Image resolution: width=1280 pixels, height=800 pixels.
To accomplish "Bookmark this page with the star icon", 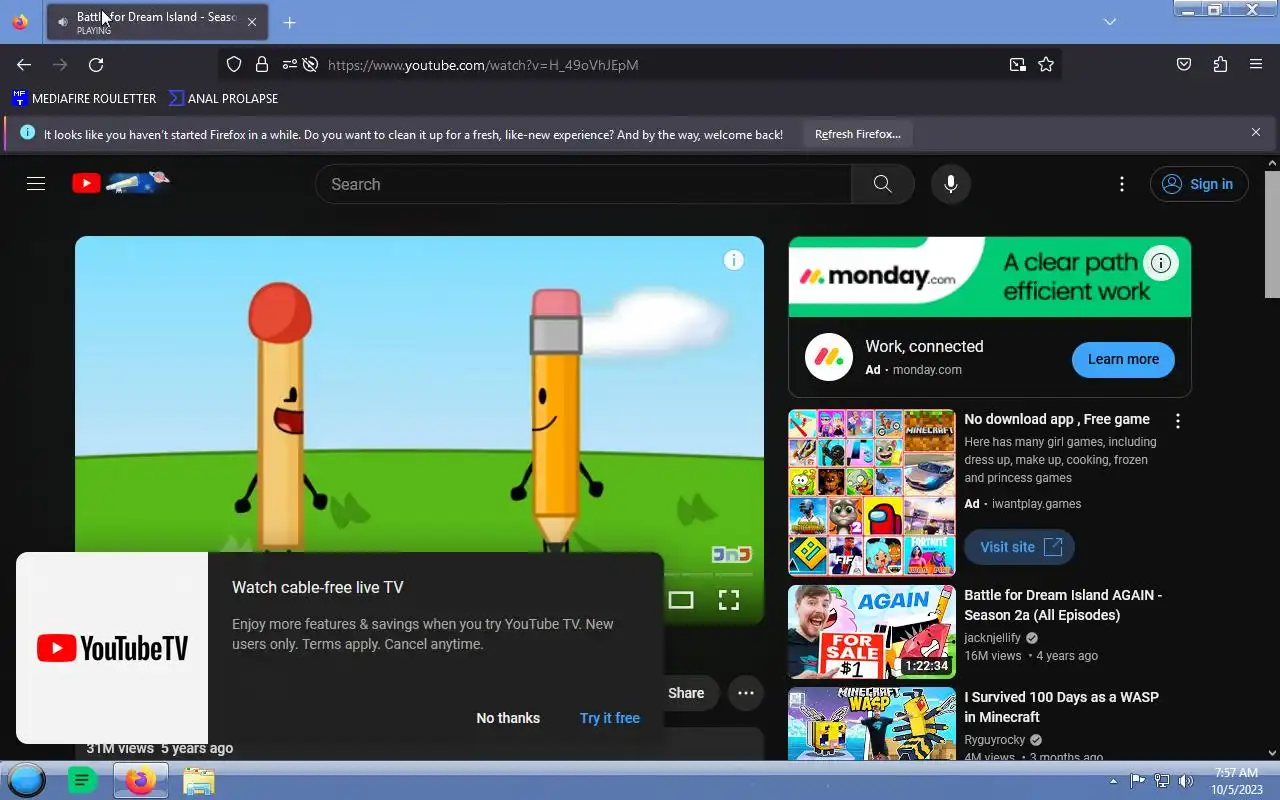I will [x=1046, y=65].
